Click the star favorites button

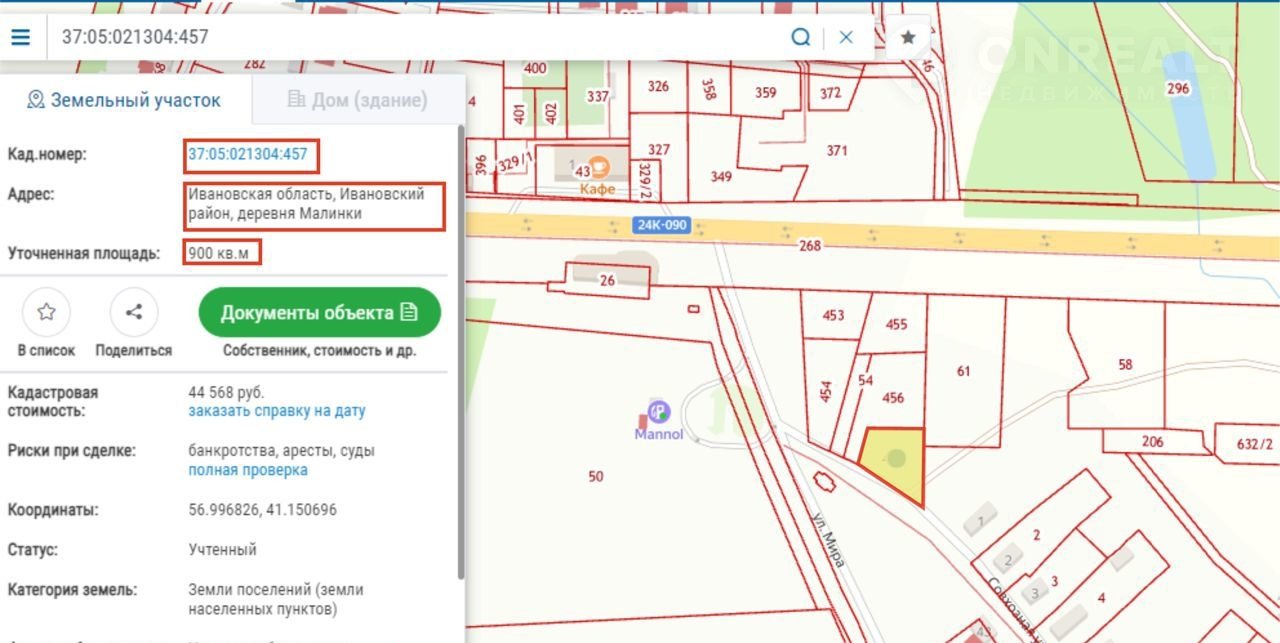pyautogui.click(x=908, y=38)
